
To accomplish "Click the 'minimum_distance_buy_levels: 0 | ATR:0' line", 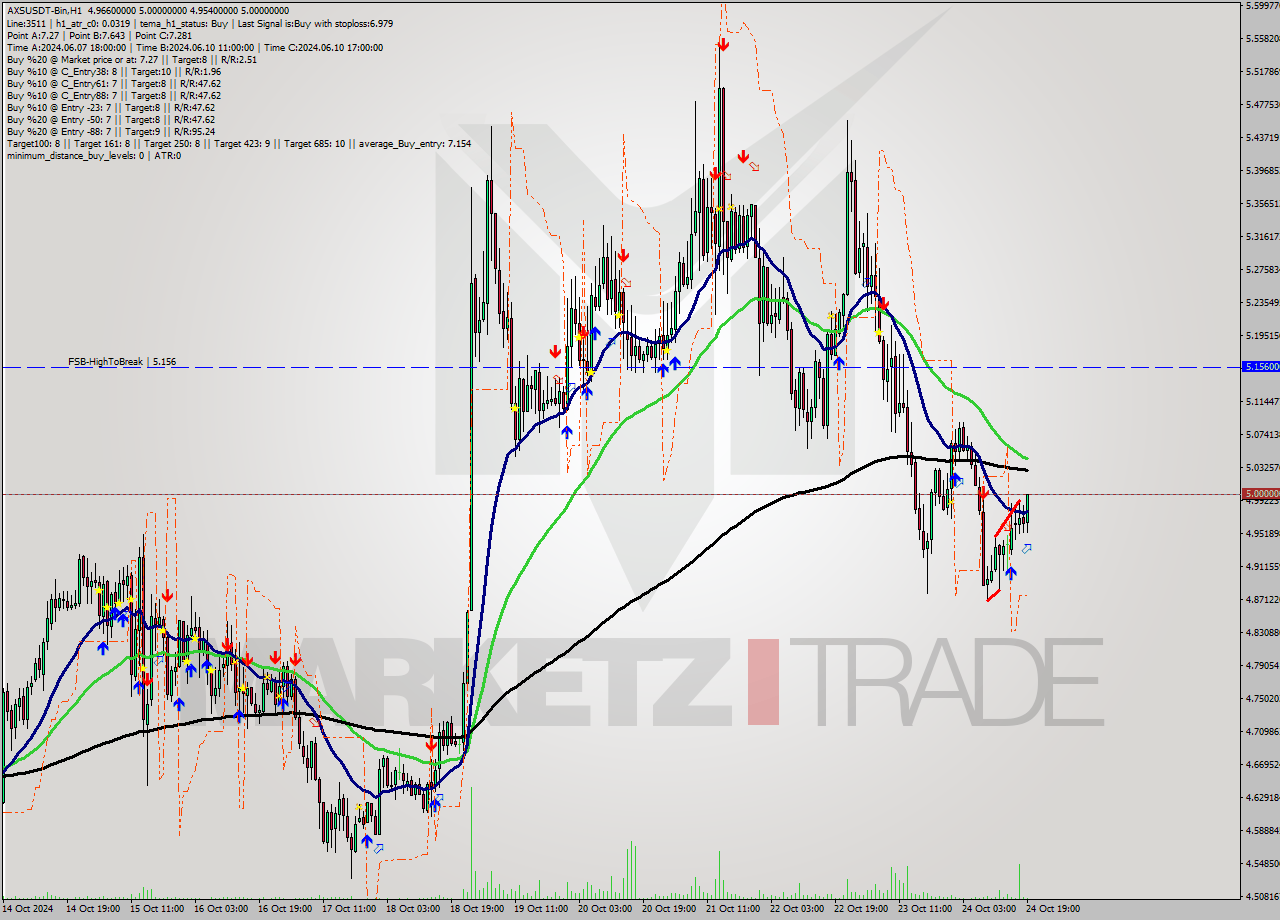I will pos(93,155).
